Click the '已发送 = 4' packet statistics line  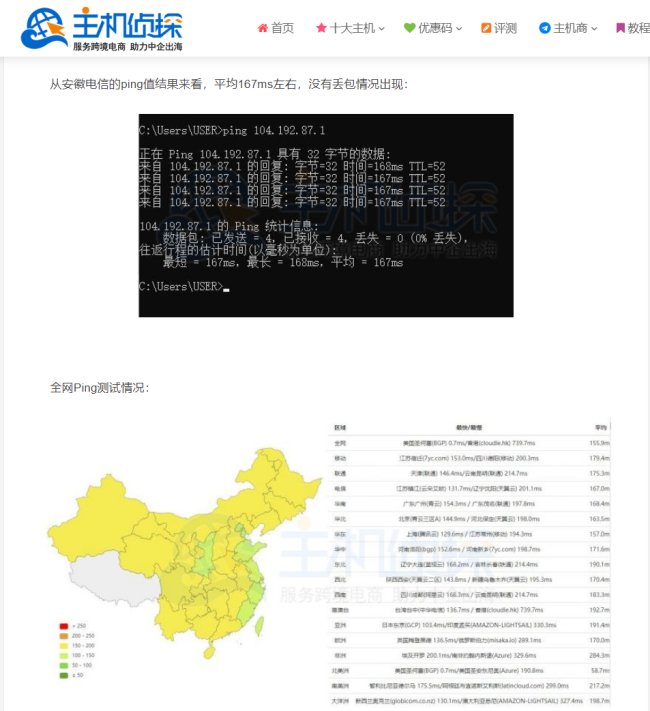pyautogui.click(x=316, y=238)
